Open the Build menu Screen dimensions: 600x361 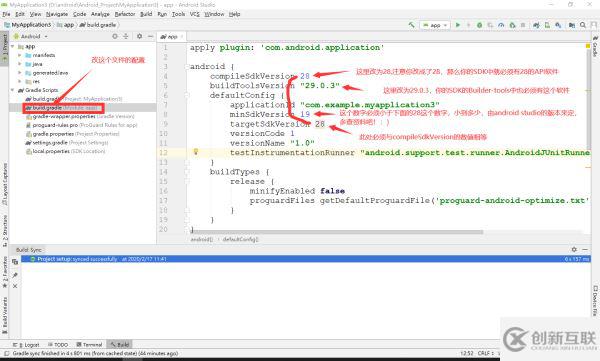[146, 14]
